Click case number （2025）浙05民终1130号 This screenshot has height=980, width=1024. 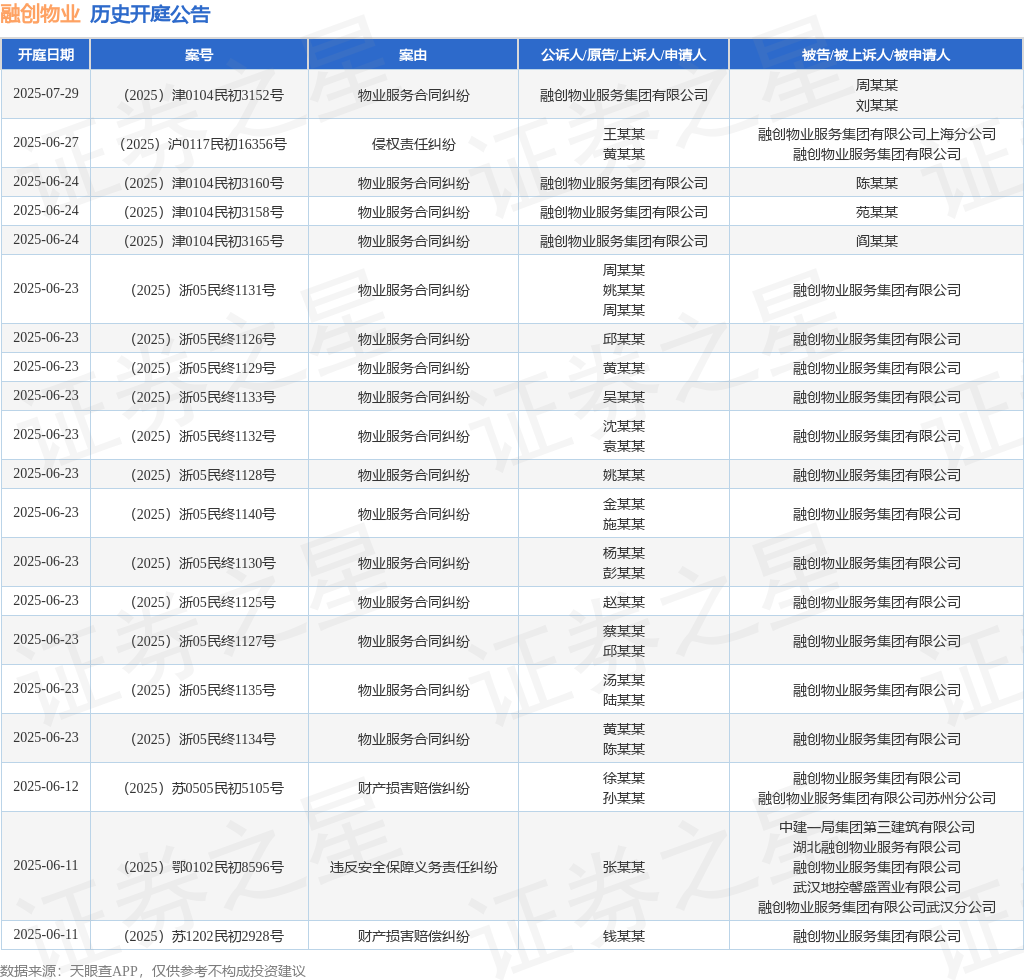204,563
